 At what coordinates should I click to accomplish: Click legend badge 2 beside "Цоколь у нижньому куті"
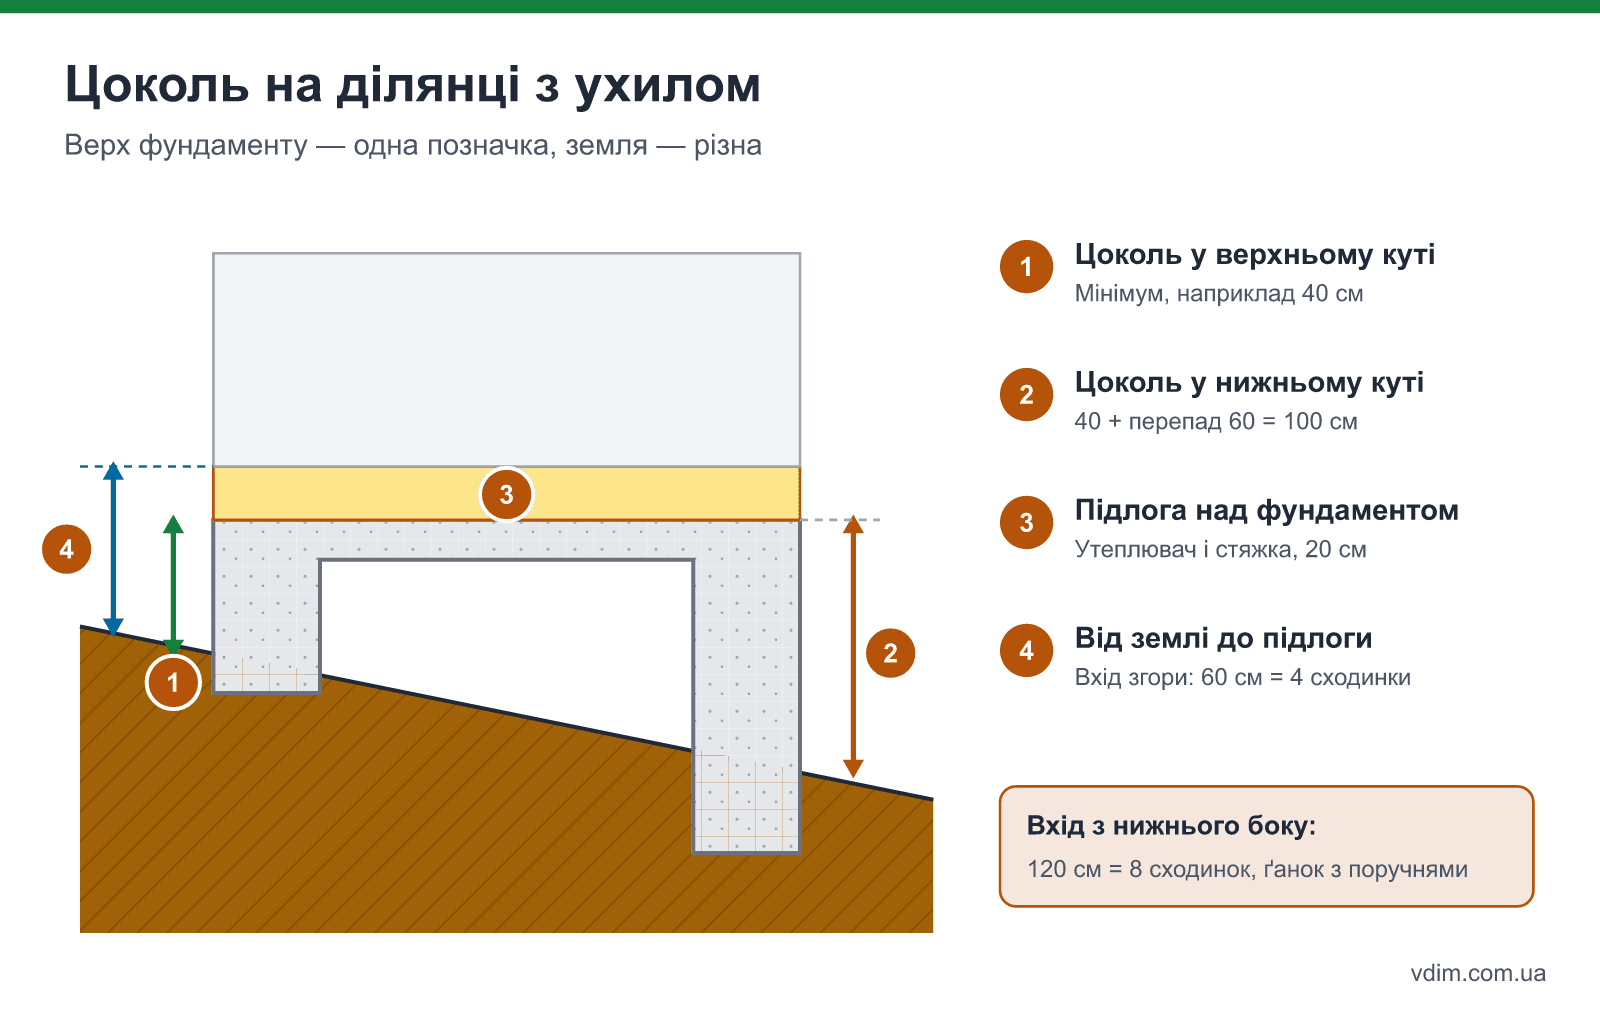click(1026, 395)
